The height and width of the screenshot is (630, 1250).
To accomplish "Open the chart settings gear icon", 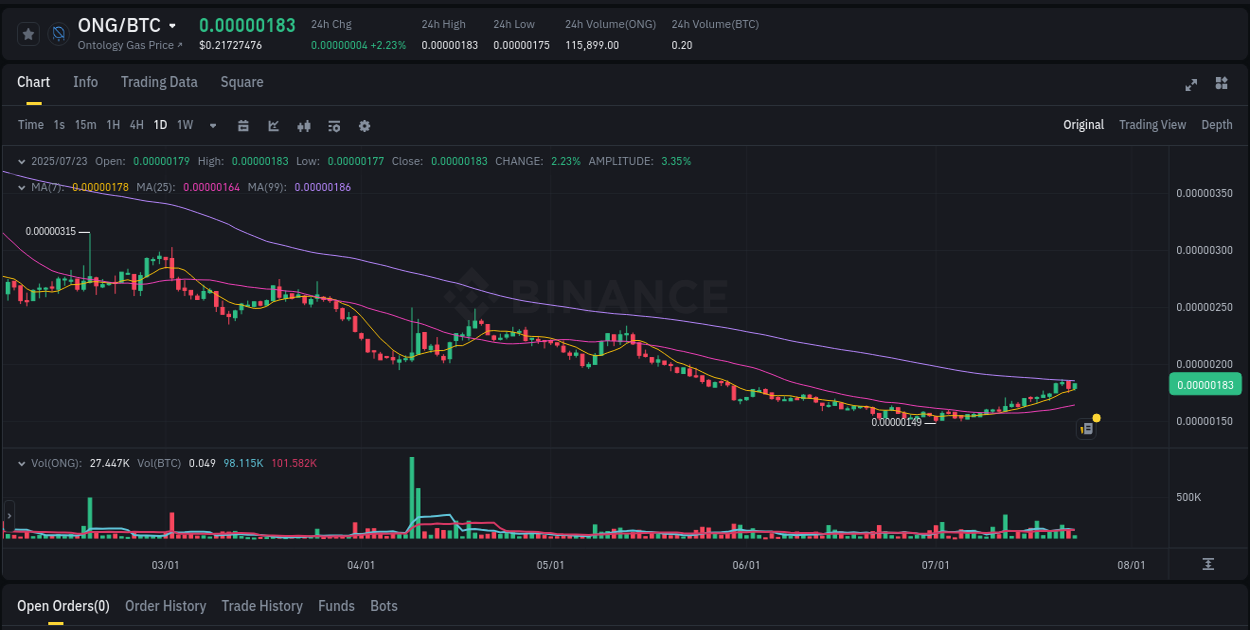I will coord(364,125).
